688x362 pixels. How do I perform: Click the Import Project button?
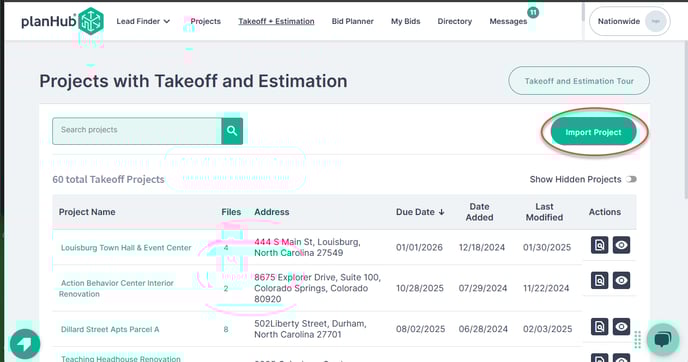pos(593,132)
